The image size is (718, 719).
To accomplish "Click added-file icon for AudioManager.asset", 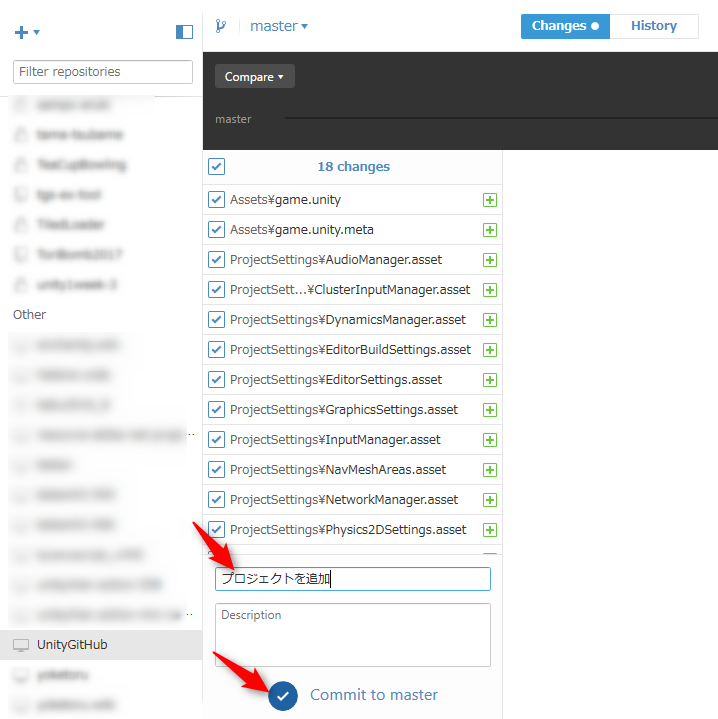I will point(490,260).
